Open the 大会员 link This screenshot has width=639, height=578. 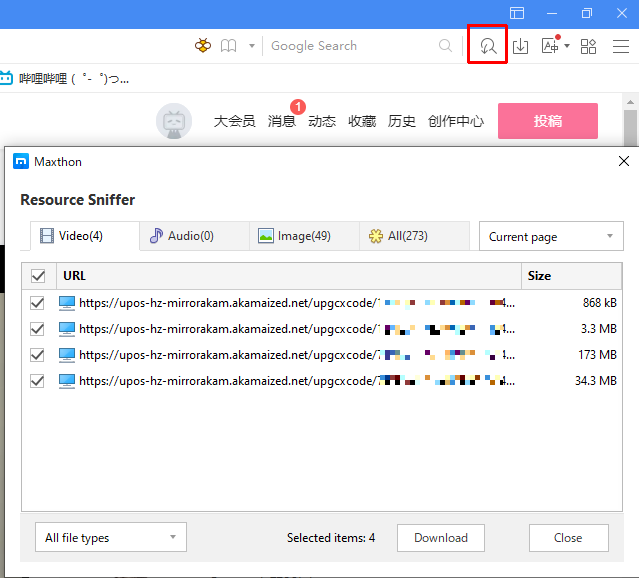tap(234, 121)
